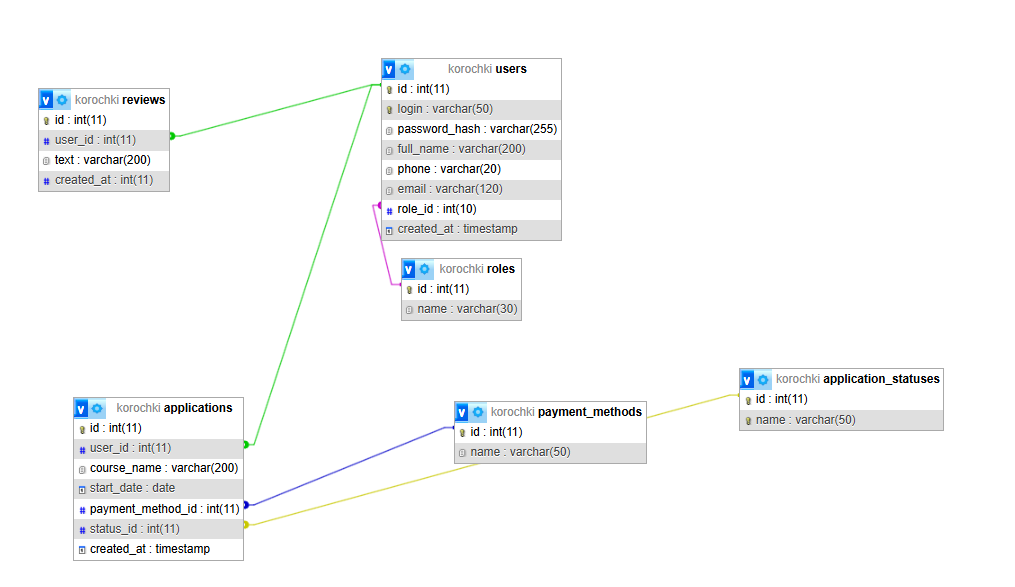Collapse the roles table columns

409,269
